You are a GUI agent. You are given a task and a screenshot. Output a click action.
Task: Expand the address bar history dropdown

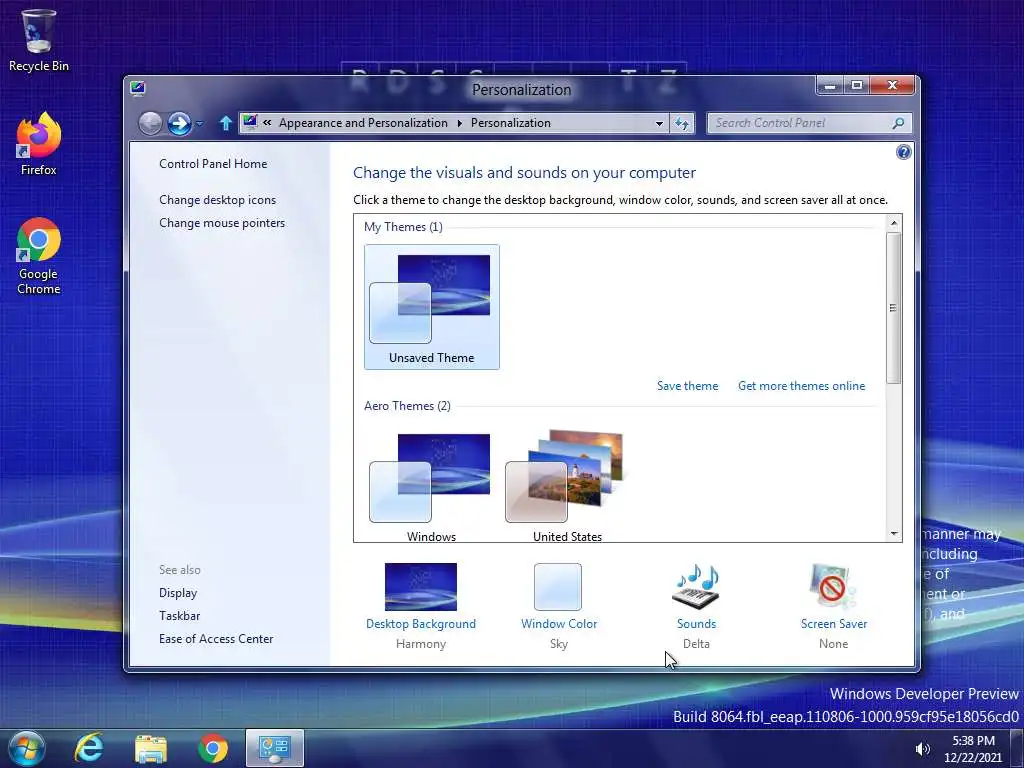point(660,123)
